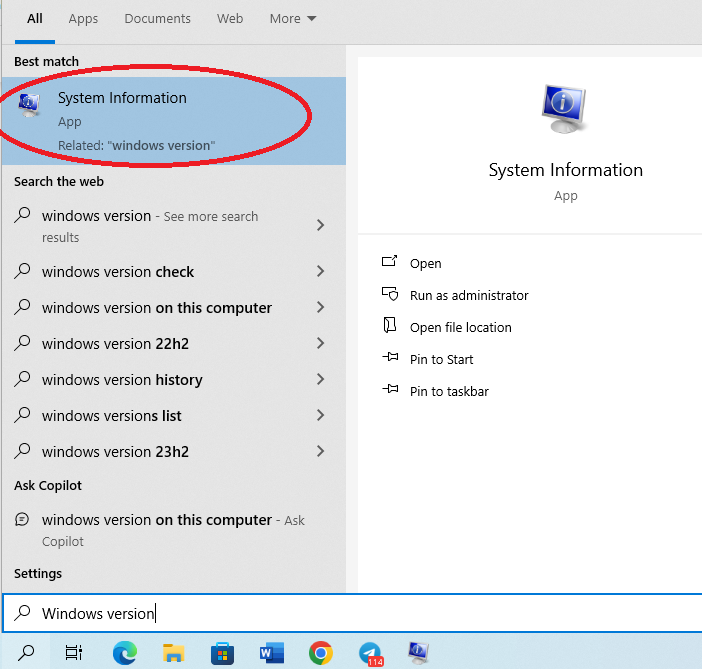
Task: Click the Copilot chat bubble icon
Action: [22, 519]
